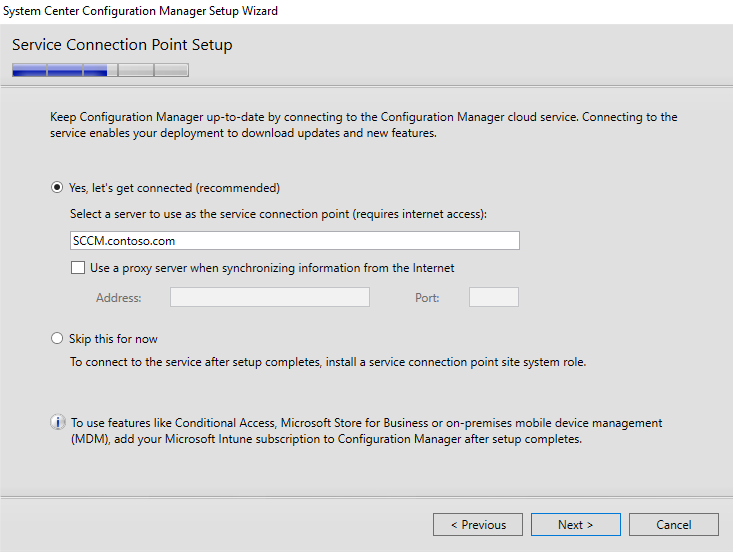This screenshot has height=552, width=733.
Task: Click the System Center Configuration Manager title
Action: coord(140,11)
